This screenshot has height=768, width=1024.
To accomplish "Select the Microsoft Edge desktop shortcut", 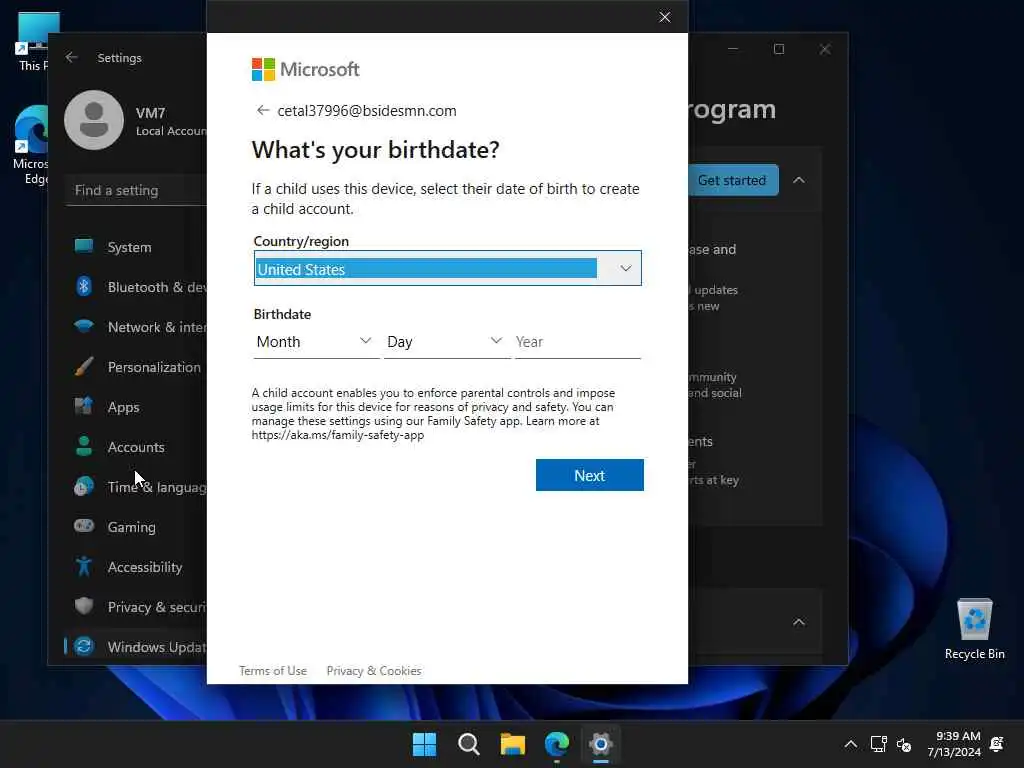I will [31, 145].
